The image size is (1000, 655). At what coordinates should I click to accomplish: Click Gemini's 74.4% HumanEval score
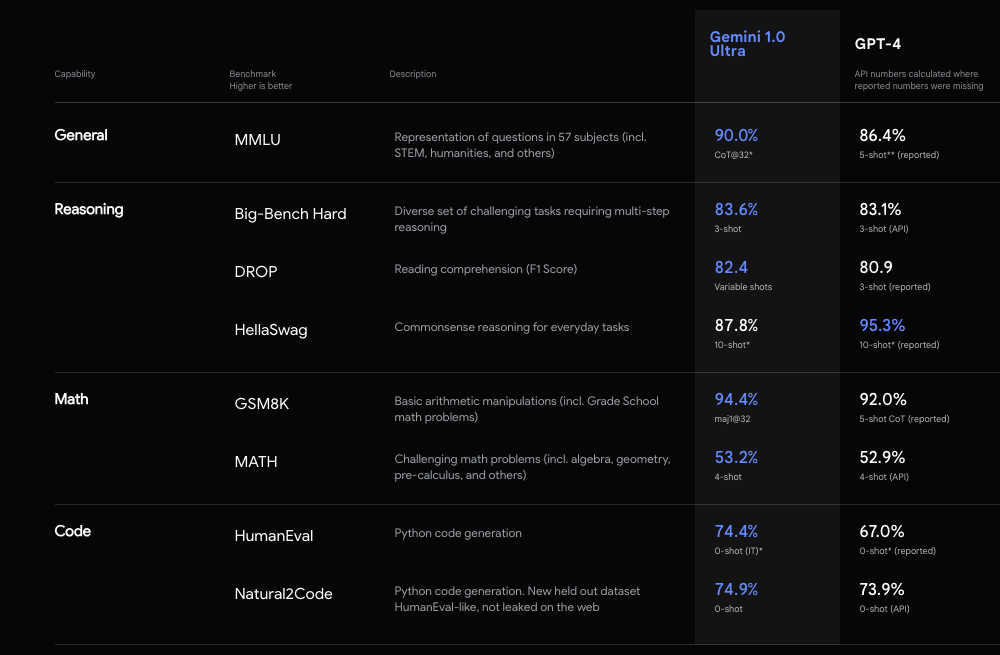click(x=736, y=531)
